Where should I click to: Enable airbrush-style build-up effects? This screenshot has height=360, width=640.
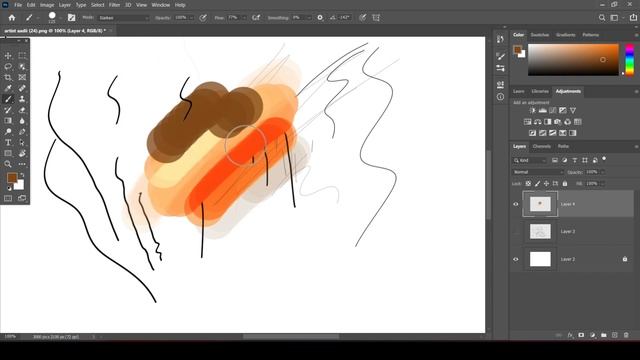[256, 18]
